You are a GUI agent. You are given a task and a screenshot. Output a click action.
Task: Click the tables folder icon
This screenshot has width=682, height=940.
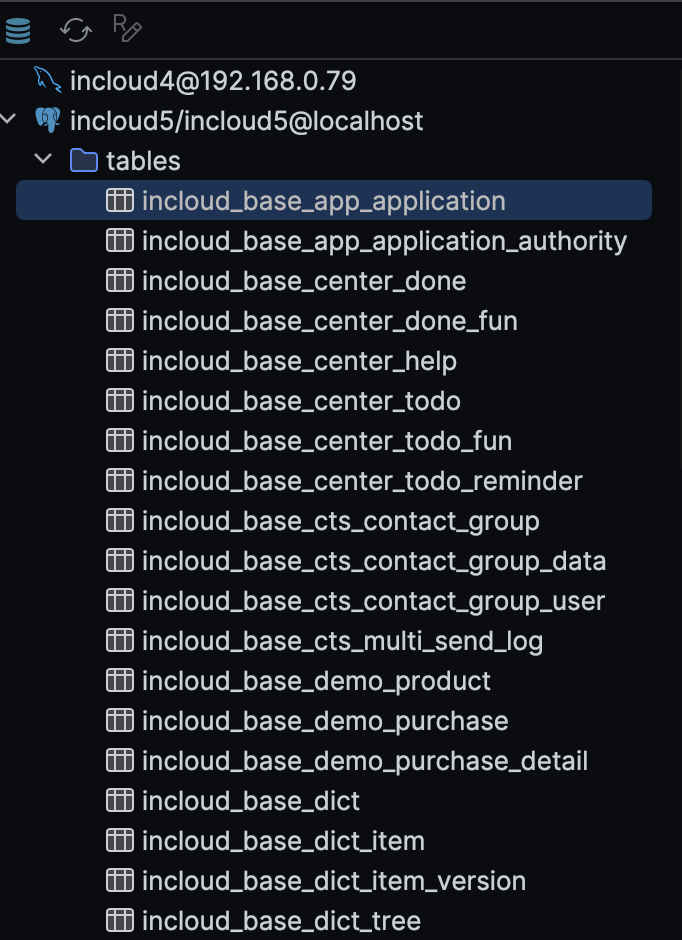pyautogui.click(x=84, y=161)
